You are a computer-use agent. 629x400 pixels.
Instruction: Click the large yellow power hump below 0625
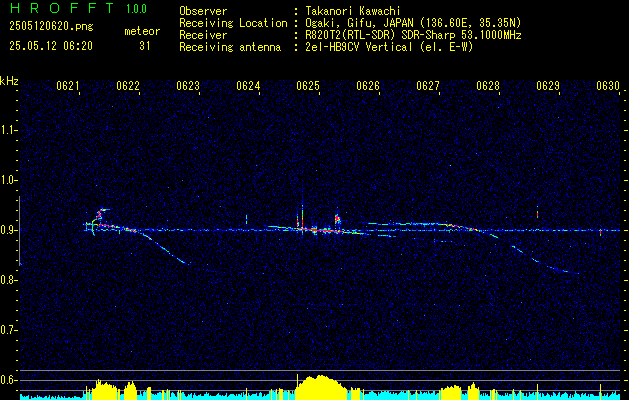pyautogui.click(x=321, y=387)
